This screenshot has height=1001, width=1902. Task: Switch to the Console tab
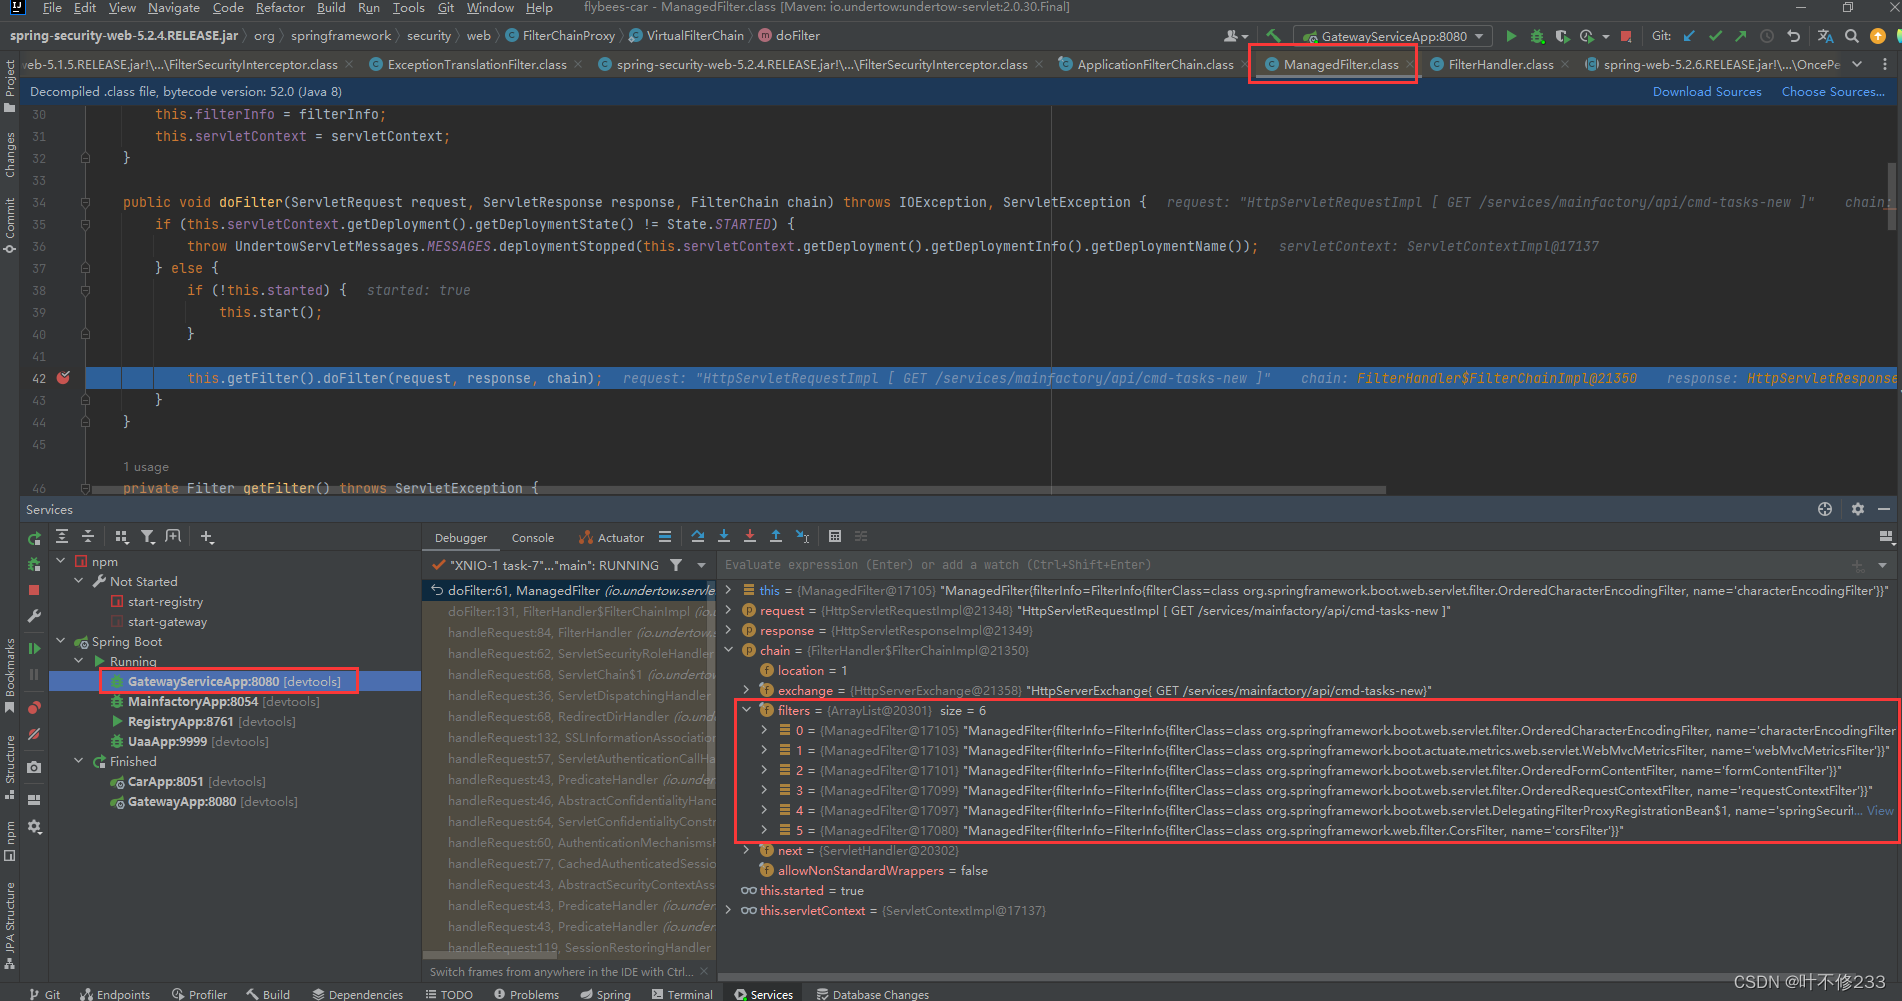[532, 538]
